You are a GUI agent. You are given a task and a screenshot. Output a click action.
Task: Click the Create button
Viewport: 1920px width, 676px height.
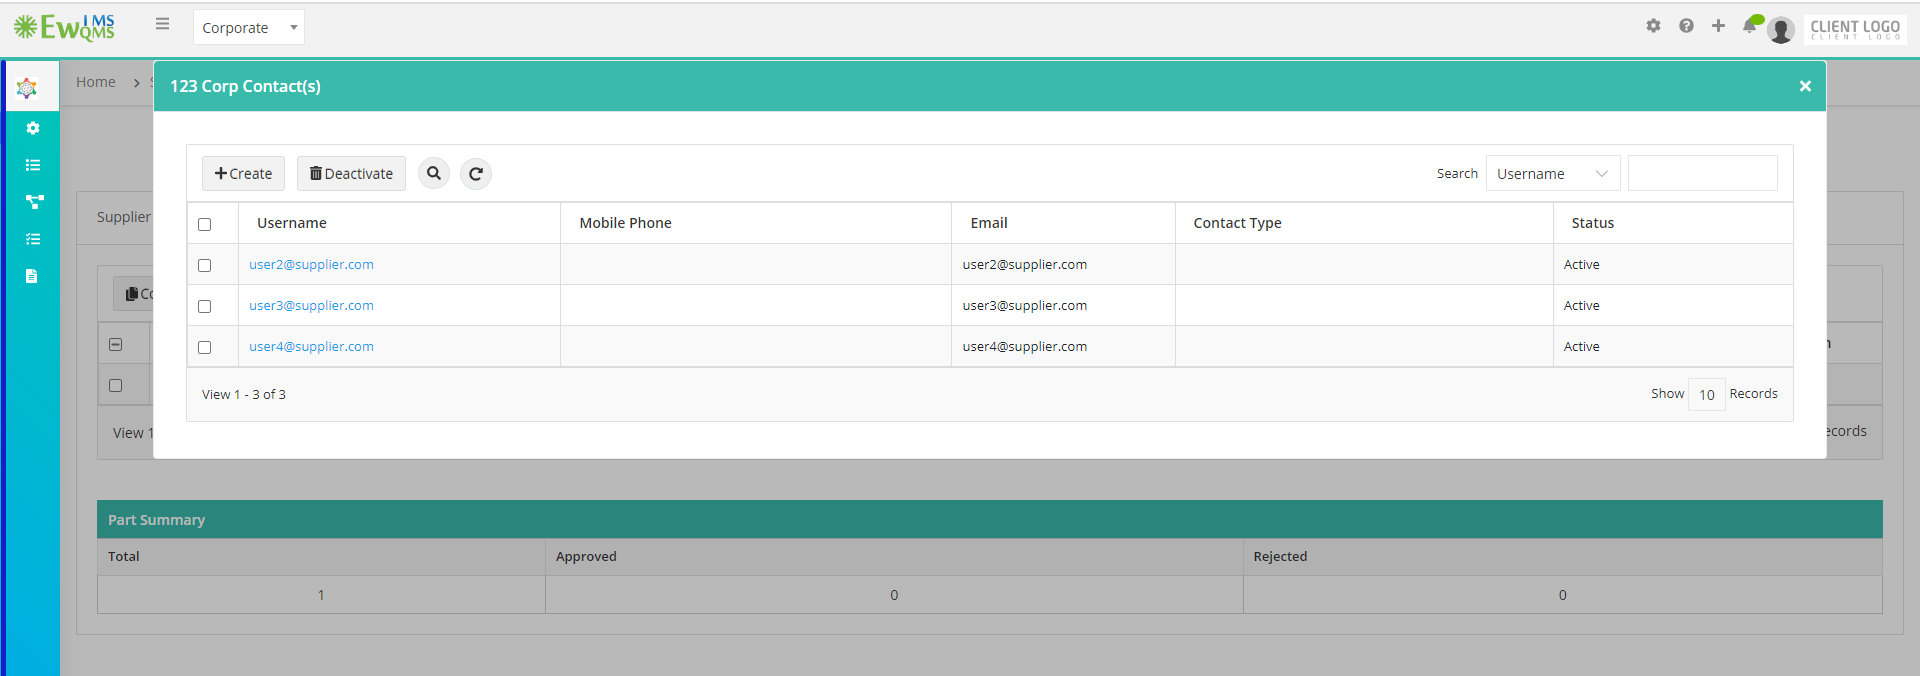coord(243,173)
